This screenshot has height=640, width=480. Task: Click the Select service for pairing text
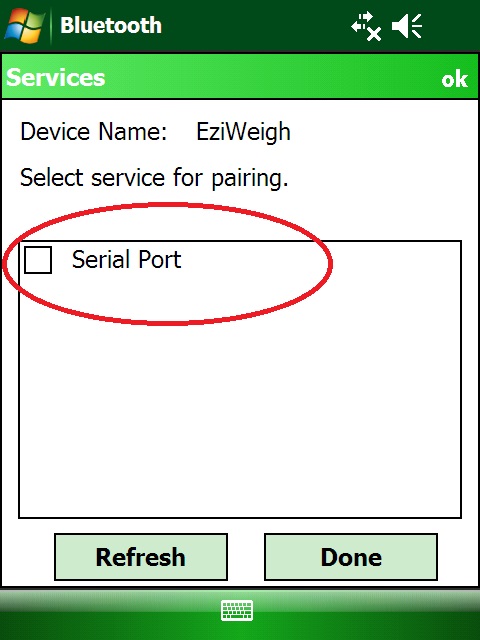point(154,178)
